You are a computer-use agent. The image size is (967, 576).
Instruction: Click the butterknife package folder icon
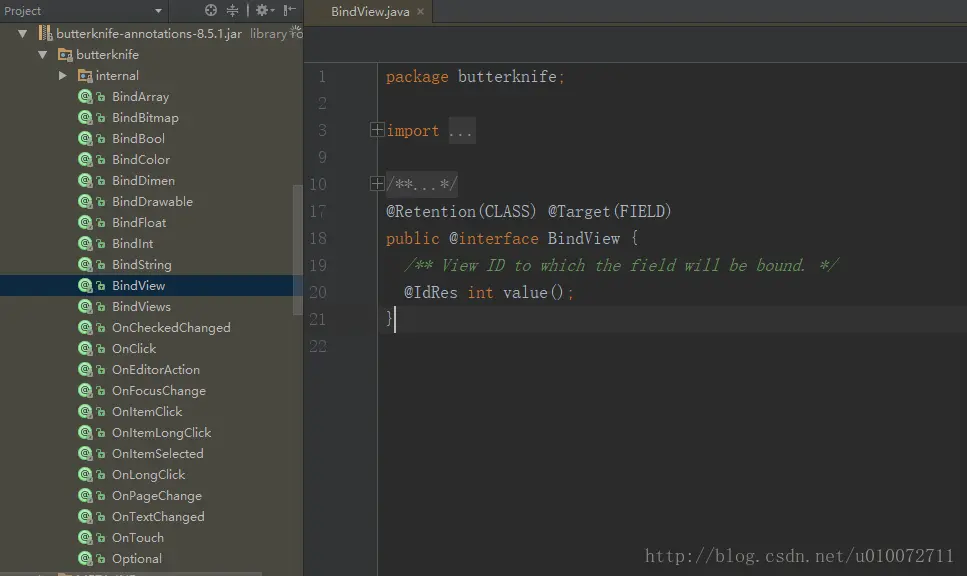(65, 54)
